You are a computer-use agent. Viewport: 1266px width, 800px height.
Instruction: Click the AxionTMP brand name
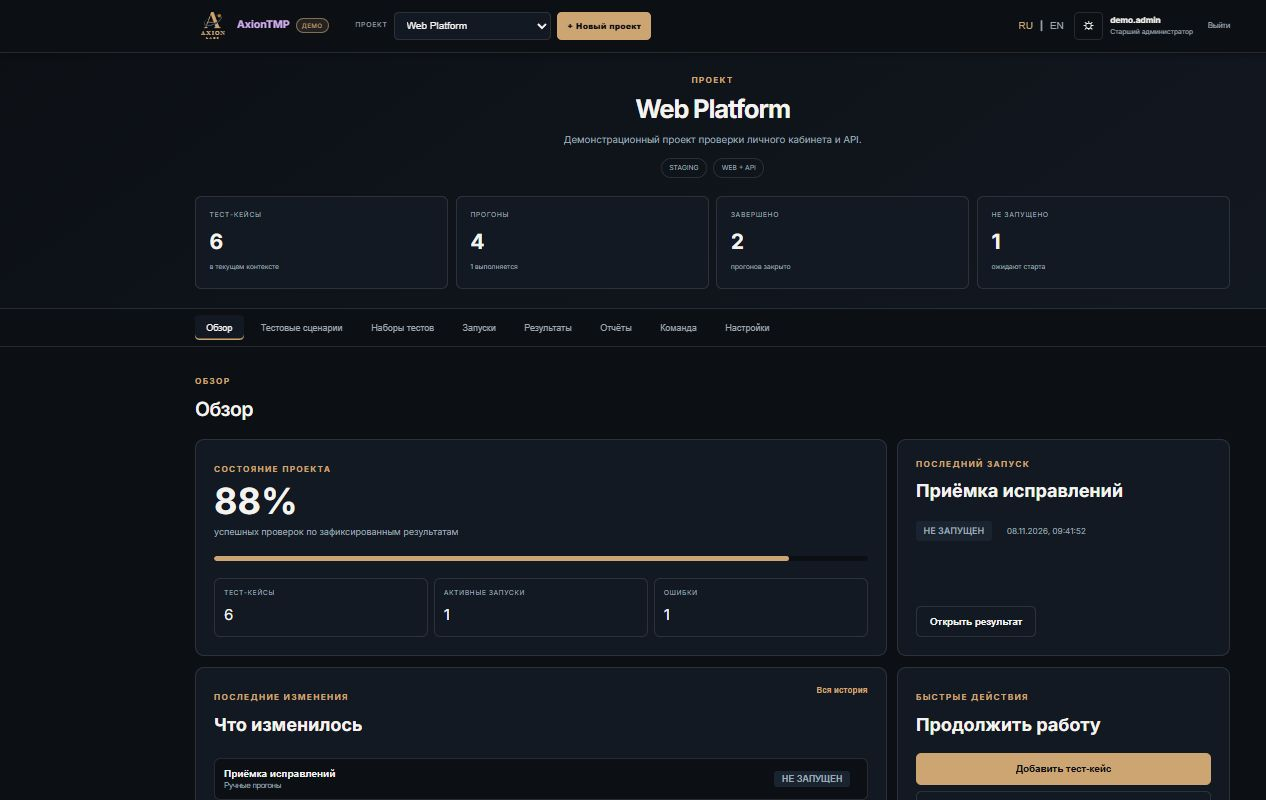tap(263, 25)
